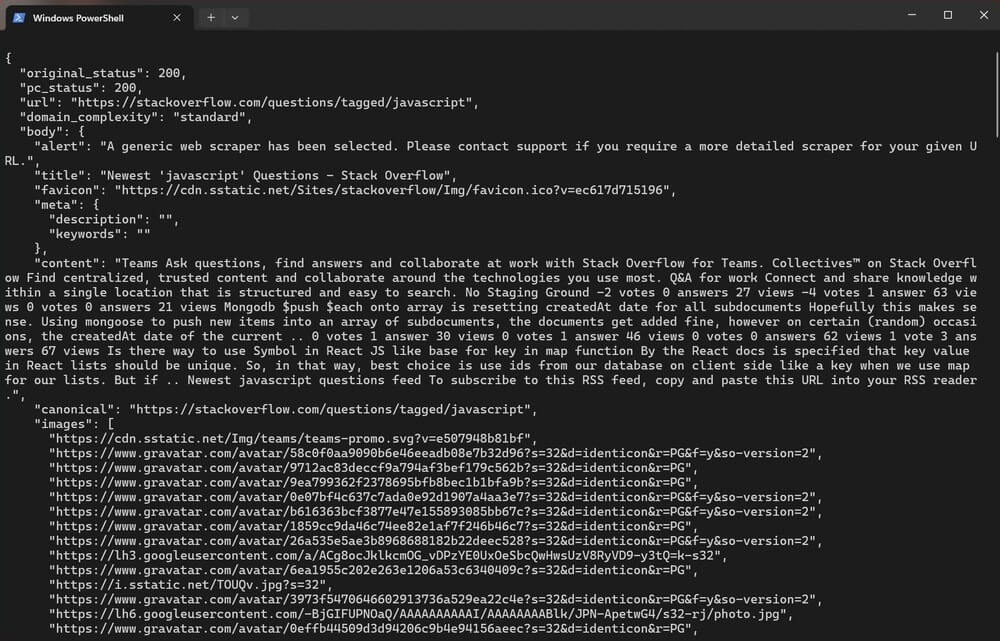Place cursor in the terminal output area
The image size is (1000, 641).
pos(500,320)
